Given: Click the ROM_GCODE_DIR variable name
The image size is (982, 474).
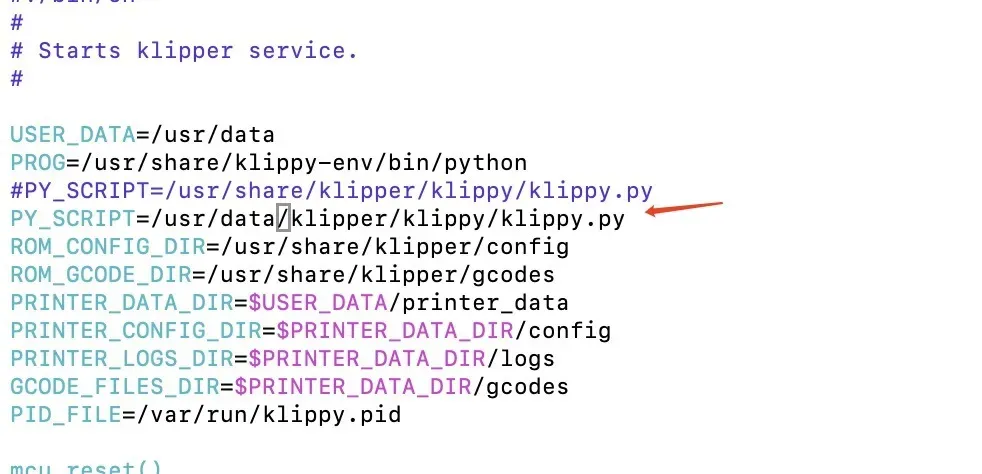Looking at the screenshot, I should click(x=101, y=275).
